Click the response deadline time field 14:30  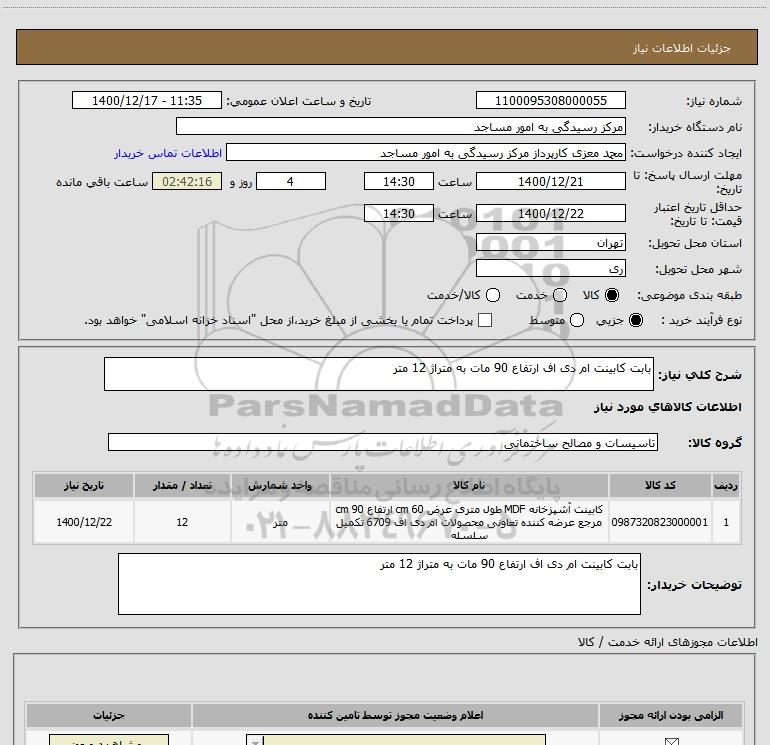399,181
